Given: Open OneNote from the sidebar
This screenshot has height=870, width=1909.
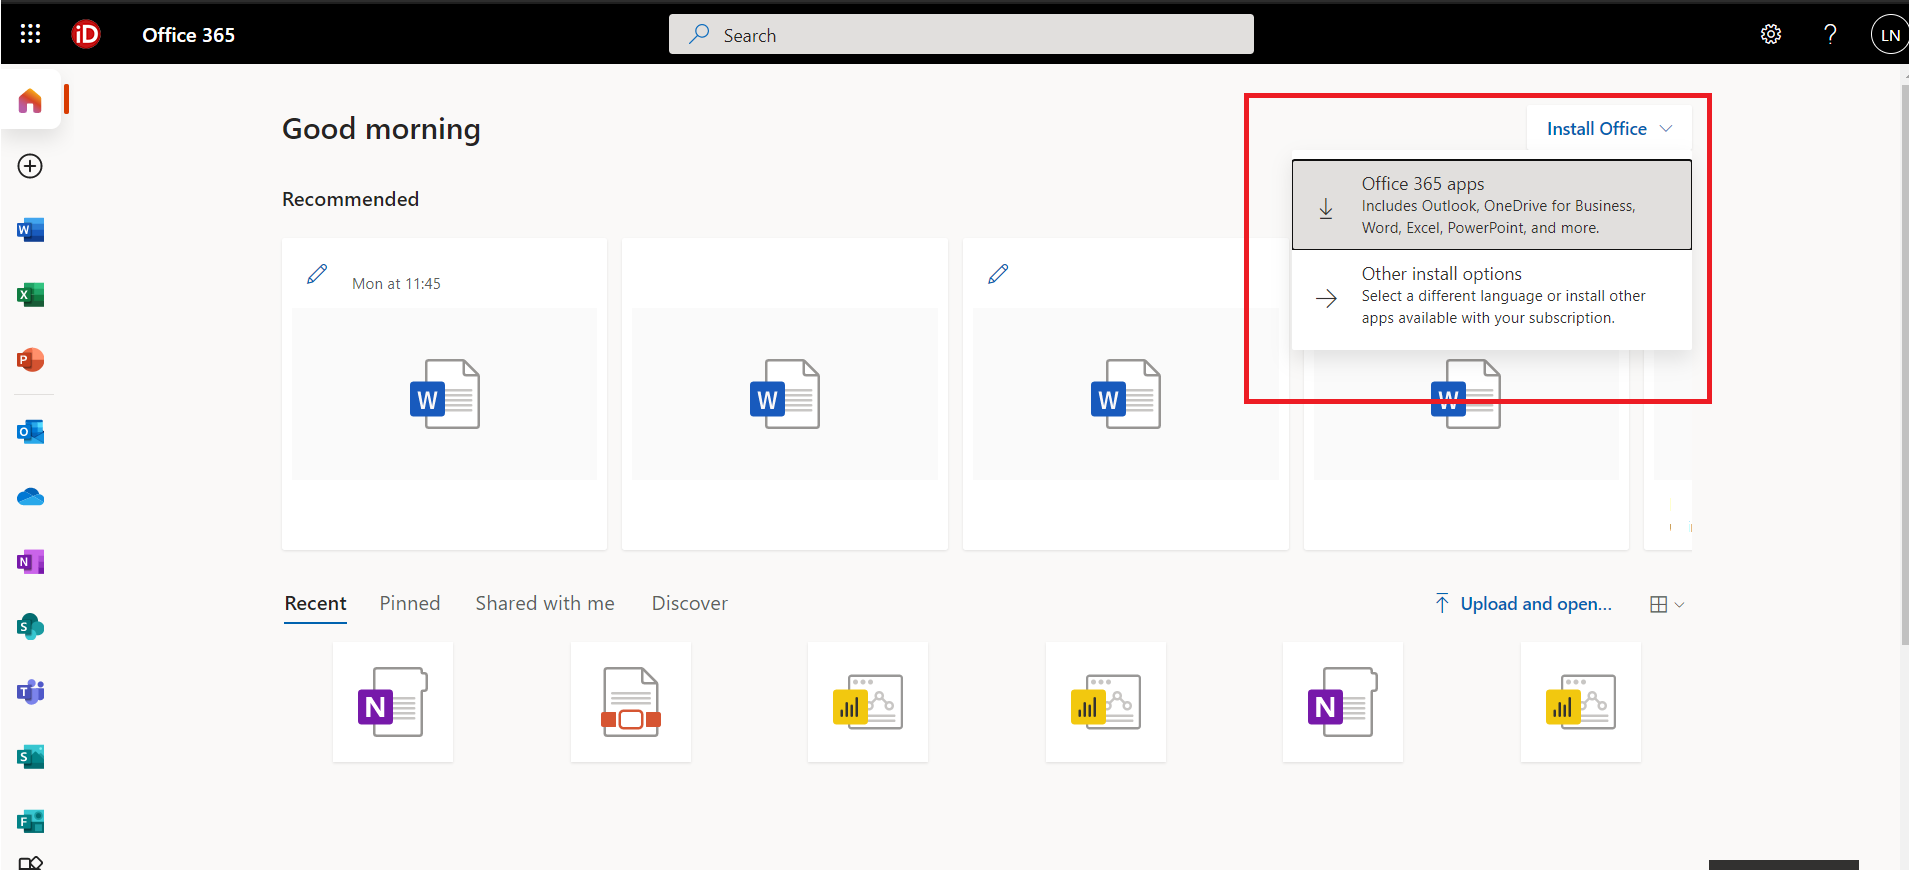Looking at the screenshot, I should (x=30, y=562).
